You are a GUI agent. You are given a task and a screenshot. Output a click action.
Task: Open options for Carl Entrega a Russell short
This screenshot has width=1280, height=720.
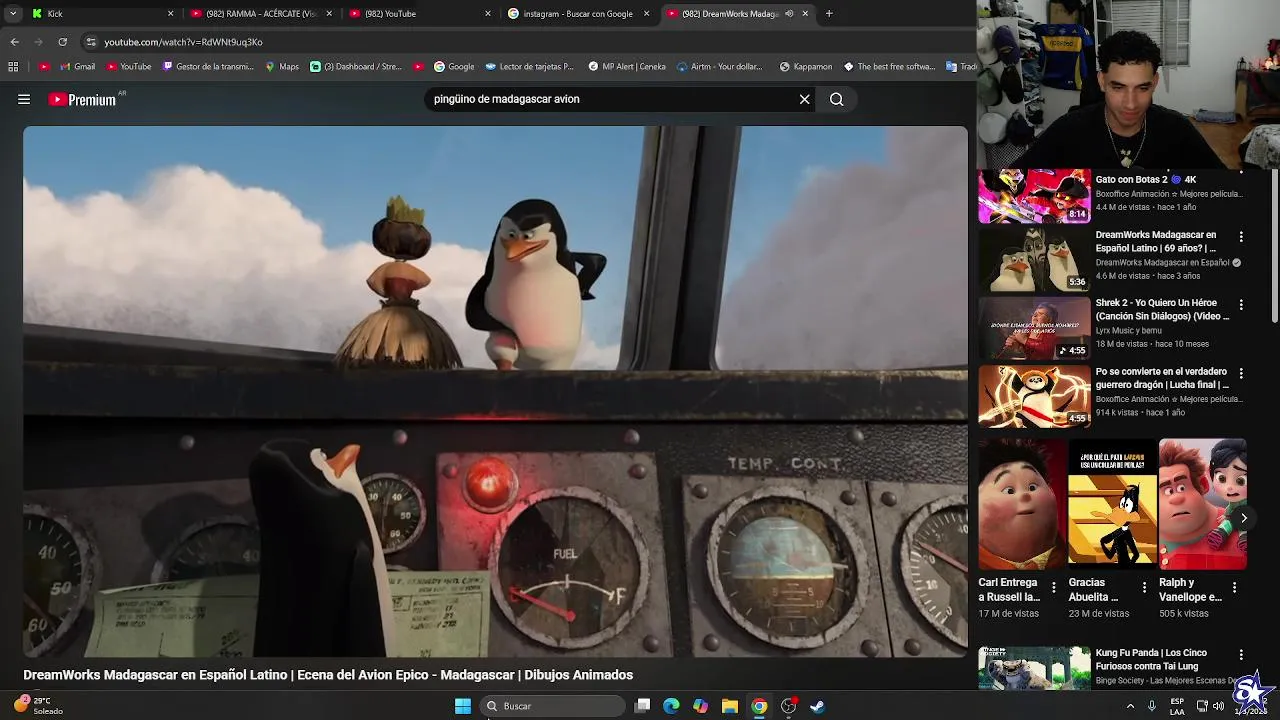click(1053, 588)
